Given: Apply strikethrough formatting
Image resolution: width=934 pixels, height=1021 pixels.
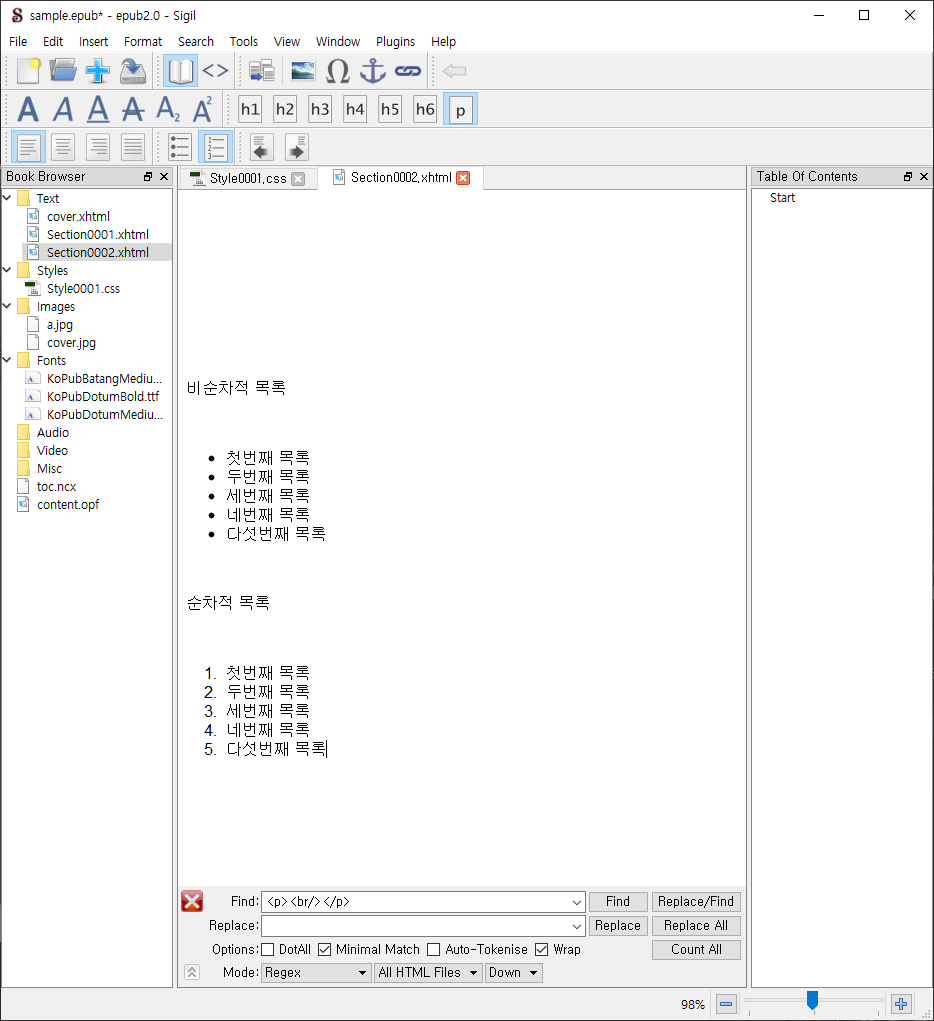Looking at the screenshot, I should tap(133, 109).
